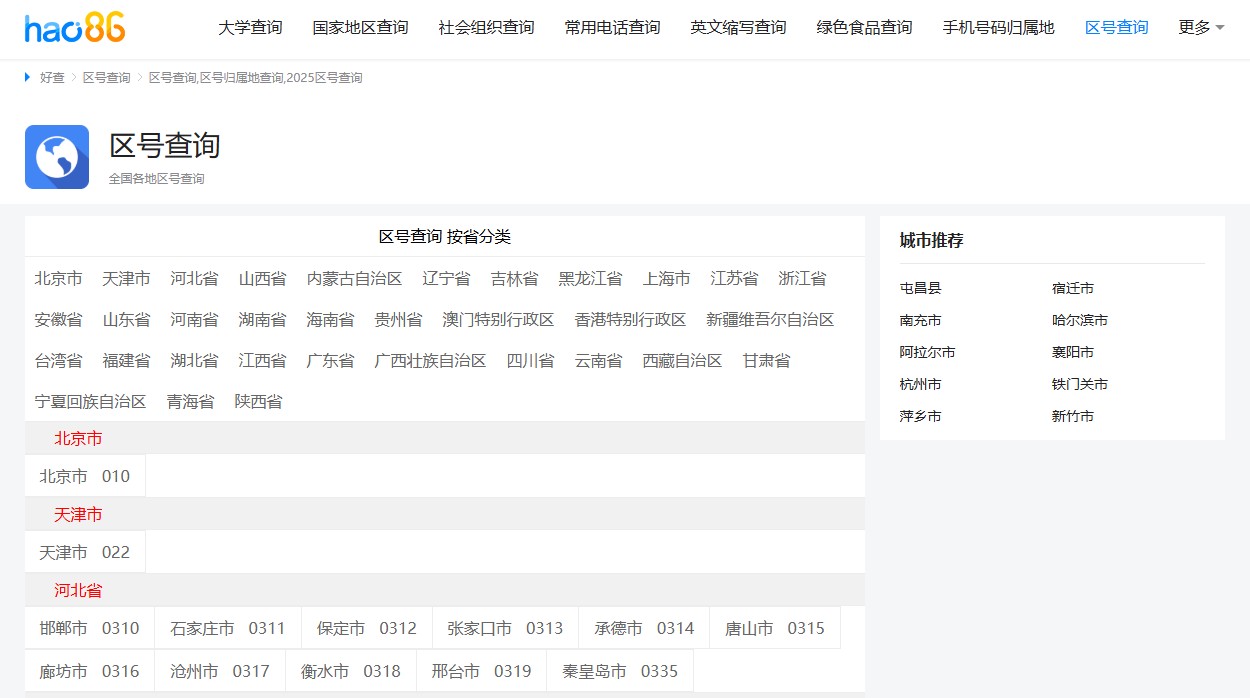This screenshot has height=698, width=1250.
Task: Select 台湾省 province link
Action: pyautogui.click(x=58, y=361)
